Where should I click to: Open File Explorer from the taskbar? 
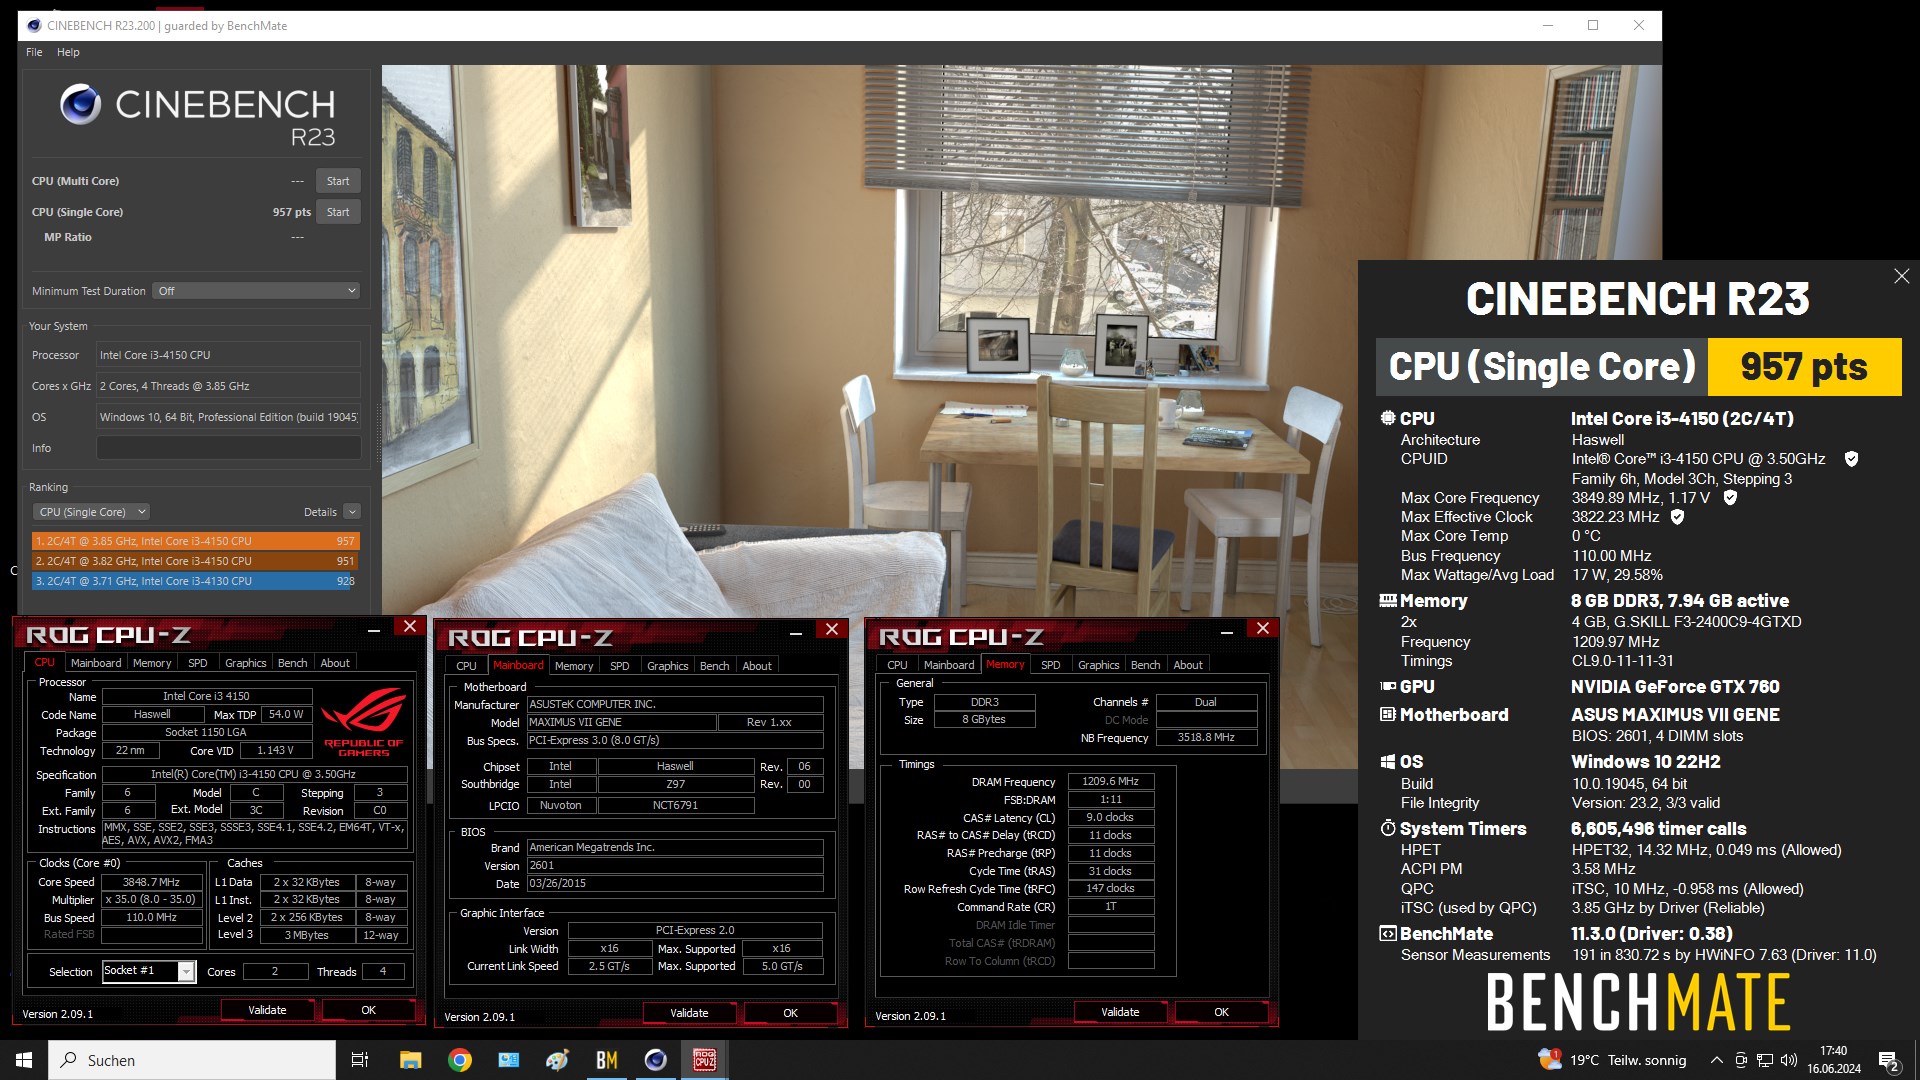point(410,1060)
